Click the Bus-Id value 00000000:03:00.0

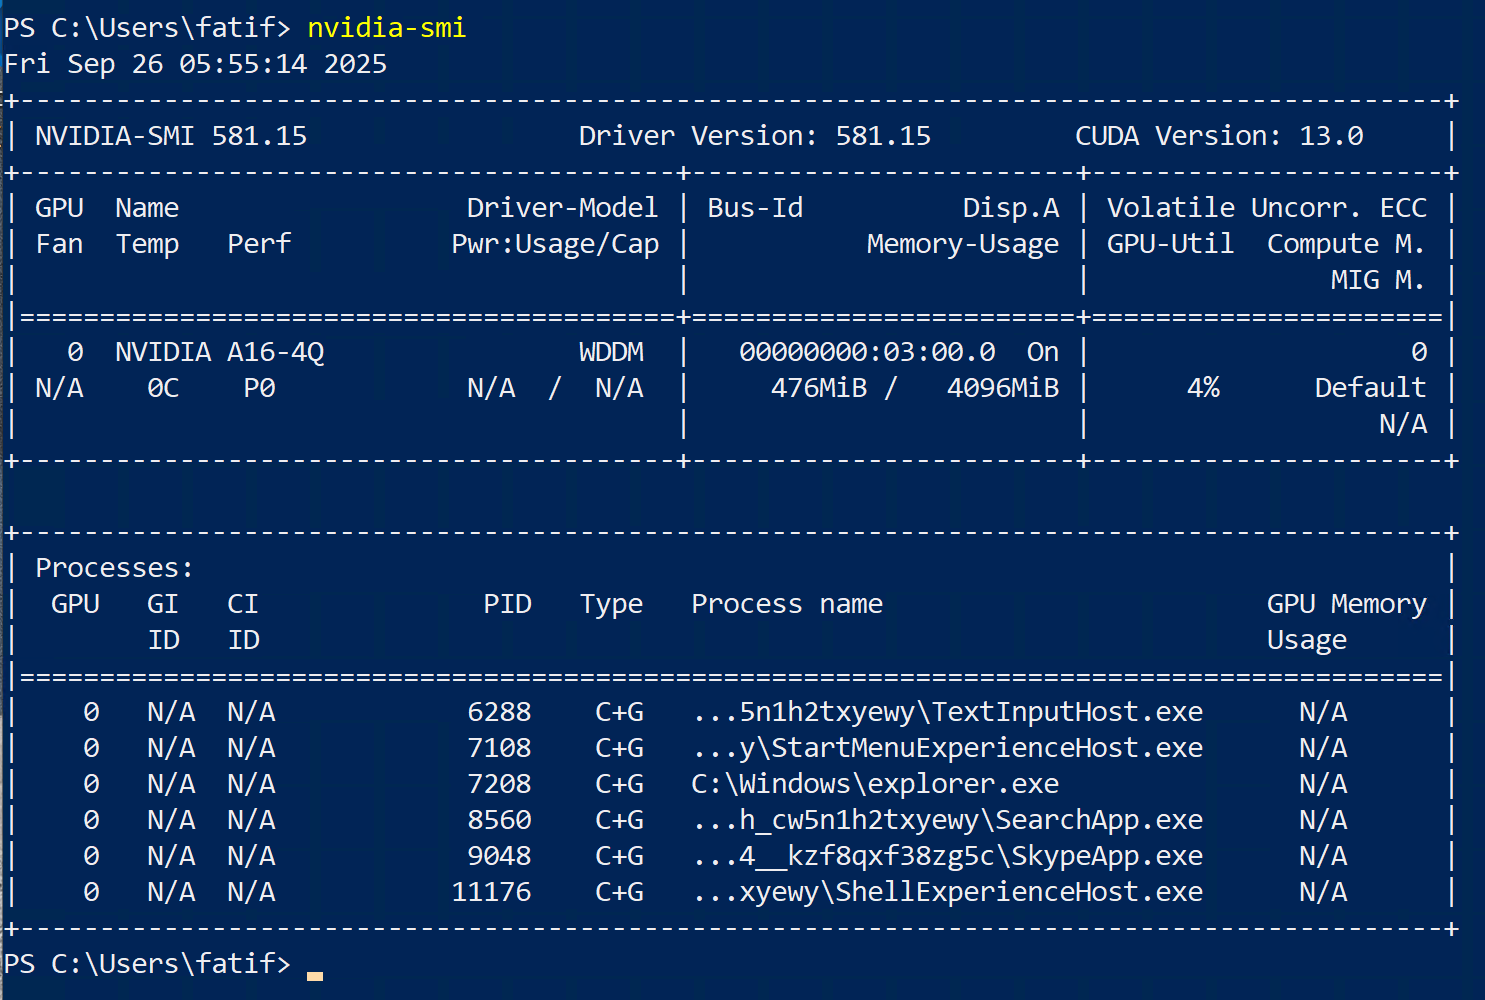coord(867,352)
